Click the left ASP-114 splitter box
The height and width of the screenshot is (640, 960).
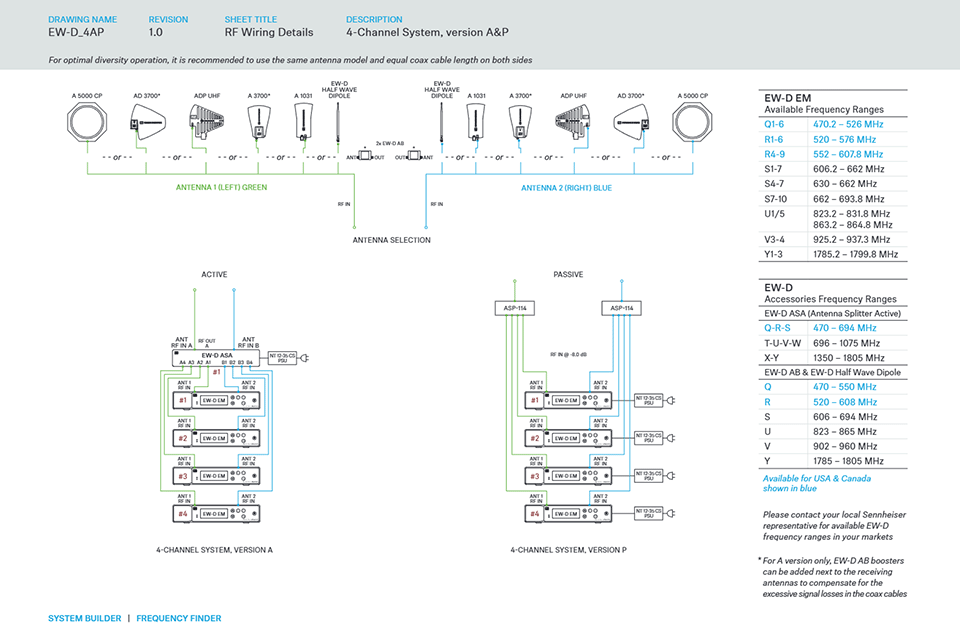(x=514, y=308)
